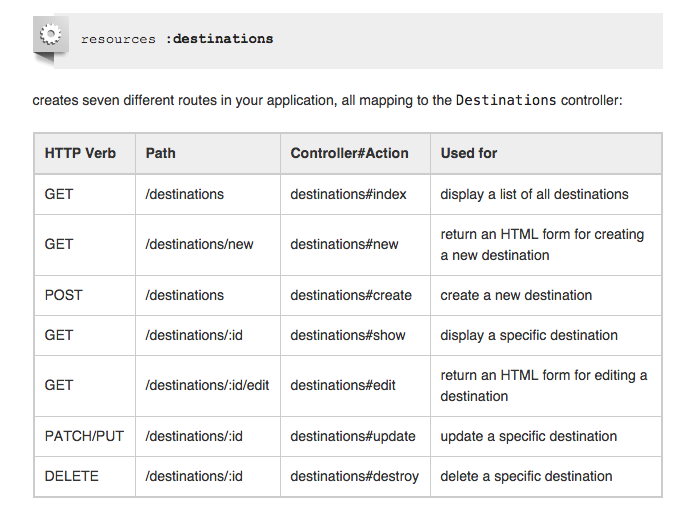The height and width of the screenshot is (514, 693).
Task: Click 'delete a specific destination' description
Action: [x=526, y=476]
